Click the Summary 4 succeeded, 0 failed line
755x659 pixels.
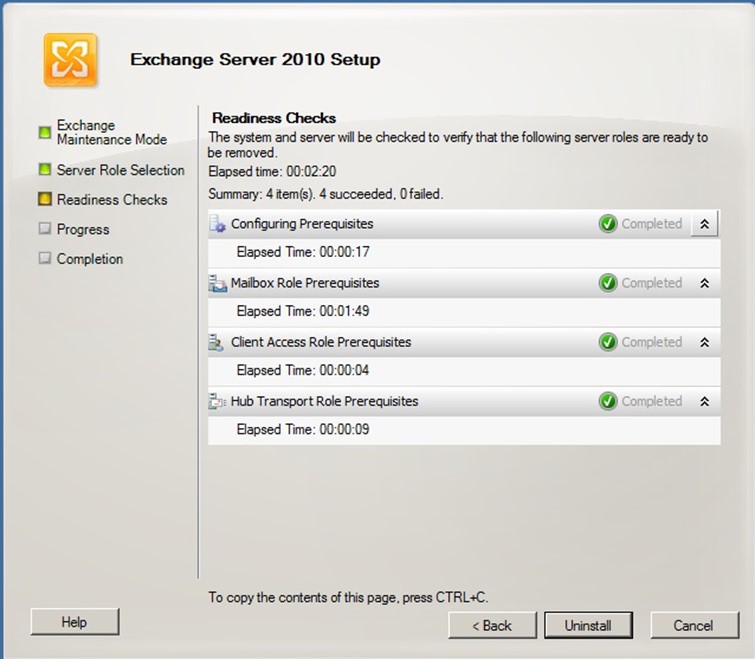click(325, 194)
